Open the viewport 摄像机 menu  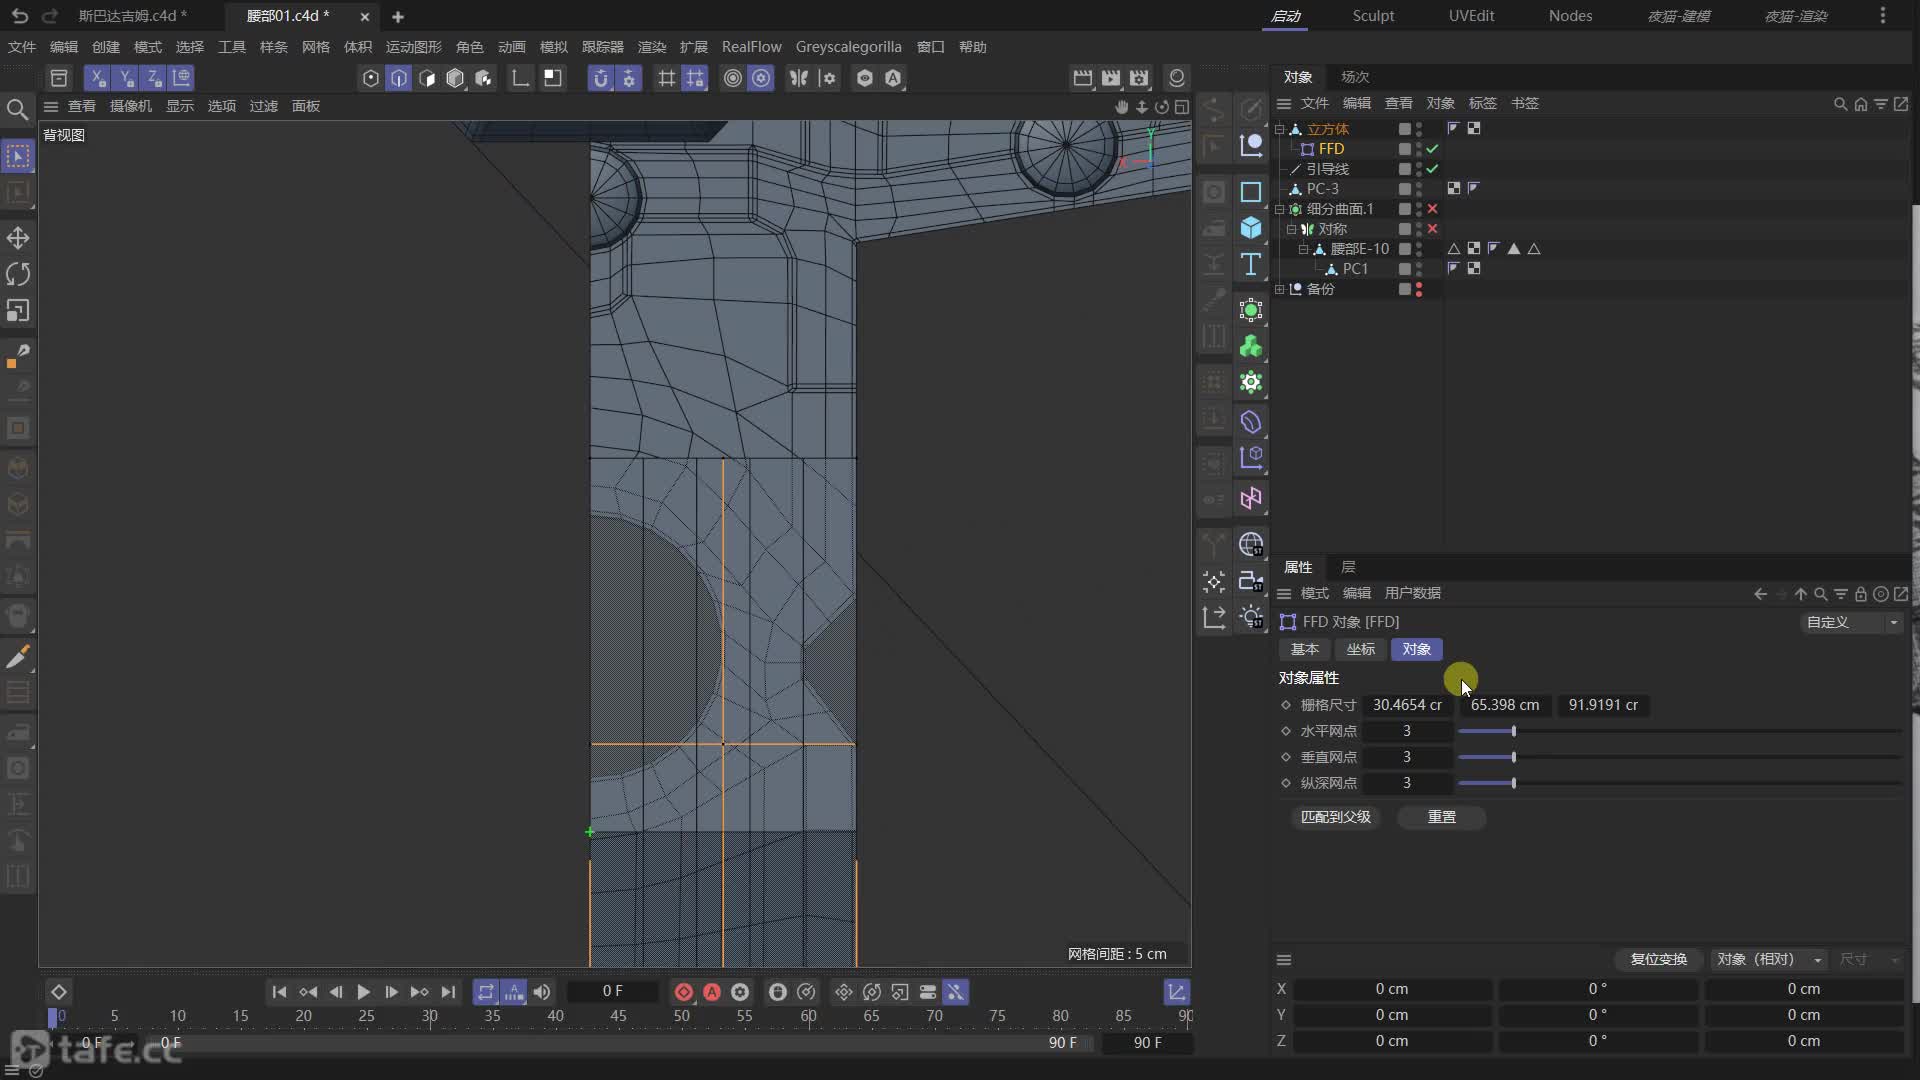(x=130, y=106)
